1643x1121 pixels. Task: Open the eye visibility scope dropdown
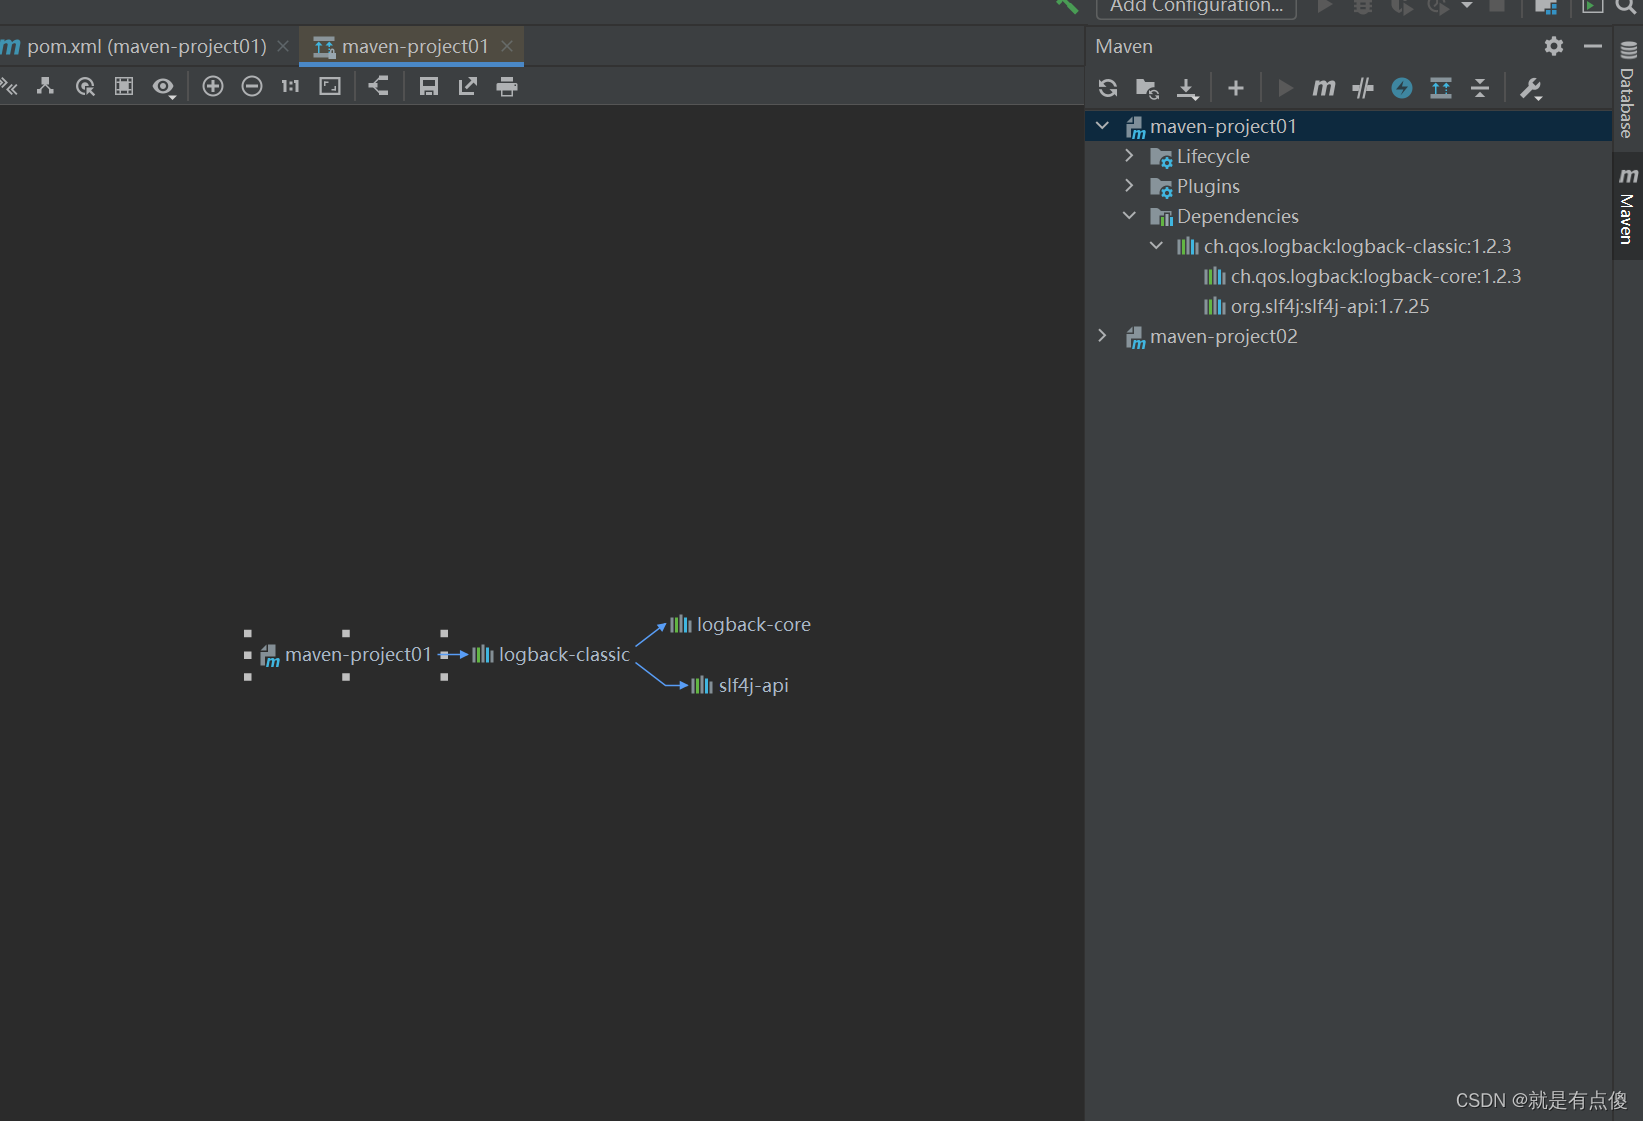(x=164, y=87)
